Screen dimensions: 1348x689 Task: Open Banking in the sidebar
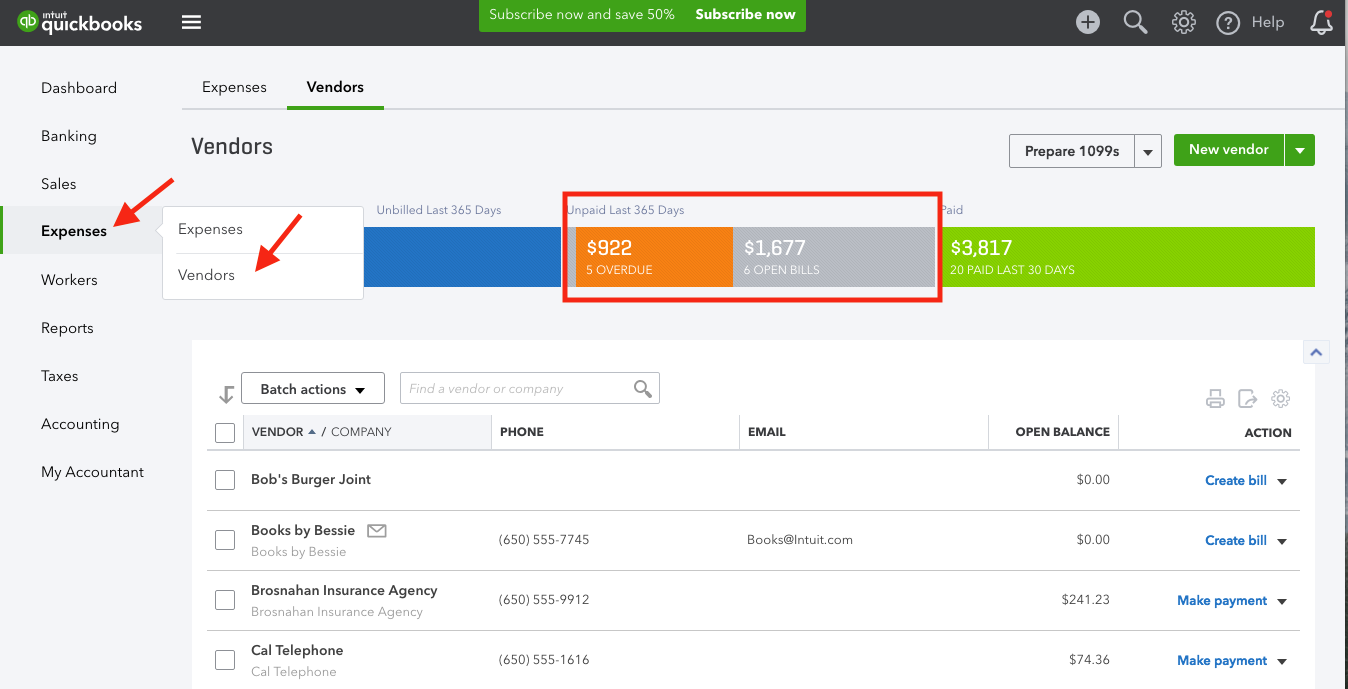pos(69,136)
